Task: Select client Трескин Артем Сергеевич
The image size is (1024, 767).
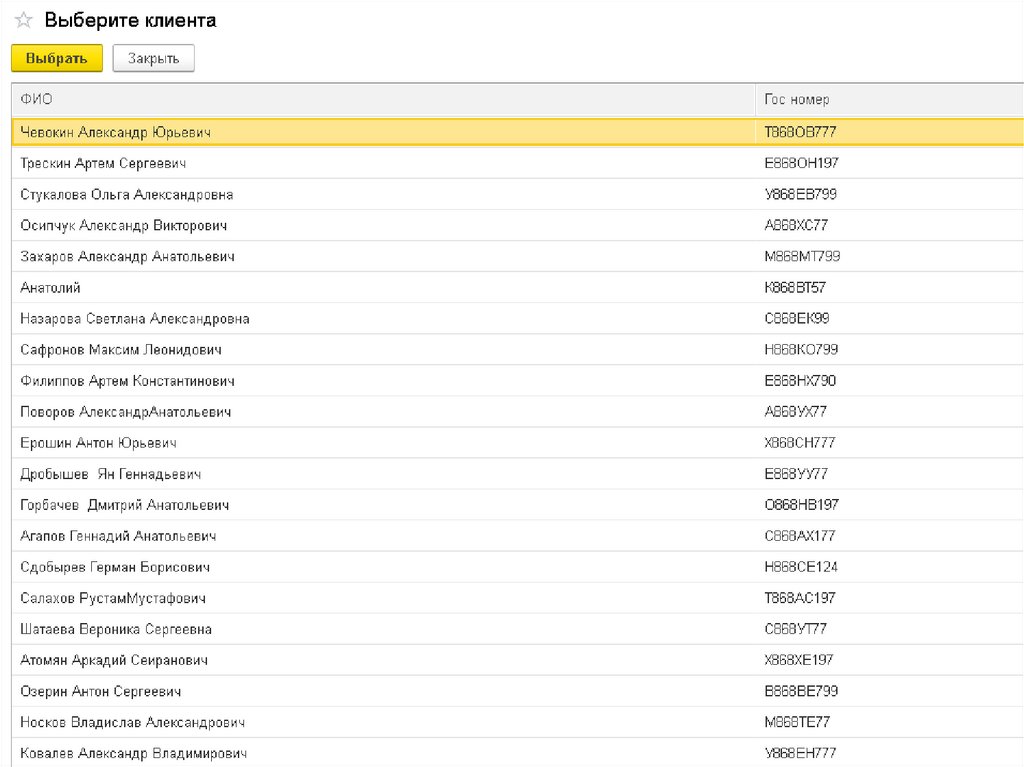Action: tap(102, 163)
